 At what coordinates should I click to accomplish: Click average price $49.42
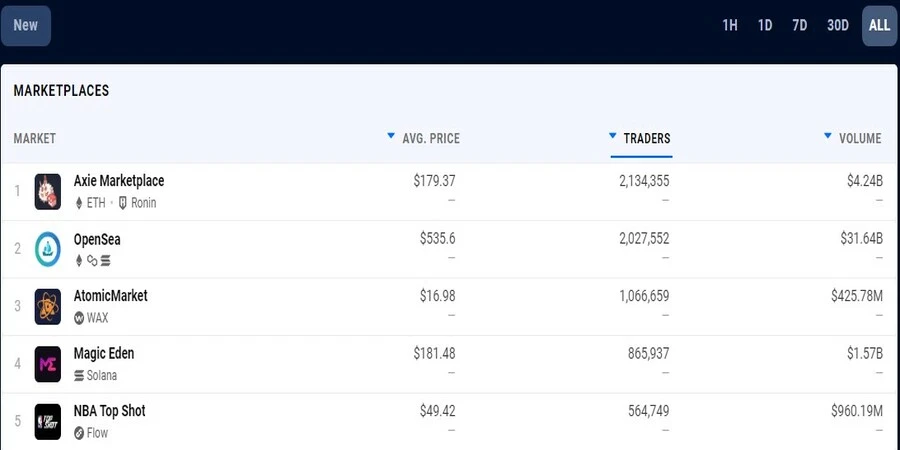pos(437,410)
